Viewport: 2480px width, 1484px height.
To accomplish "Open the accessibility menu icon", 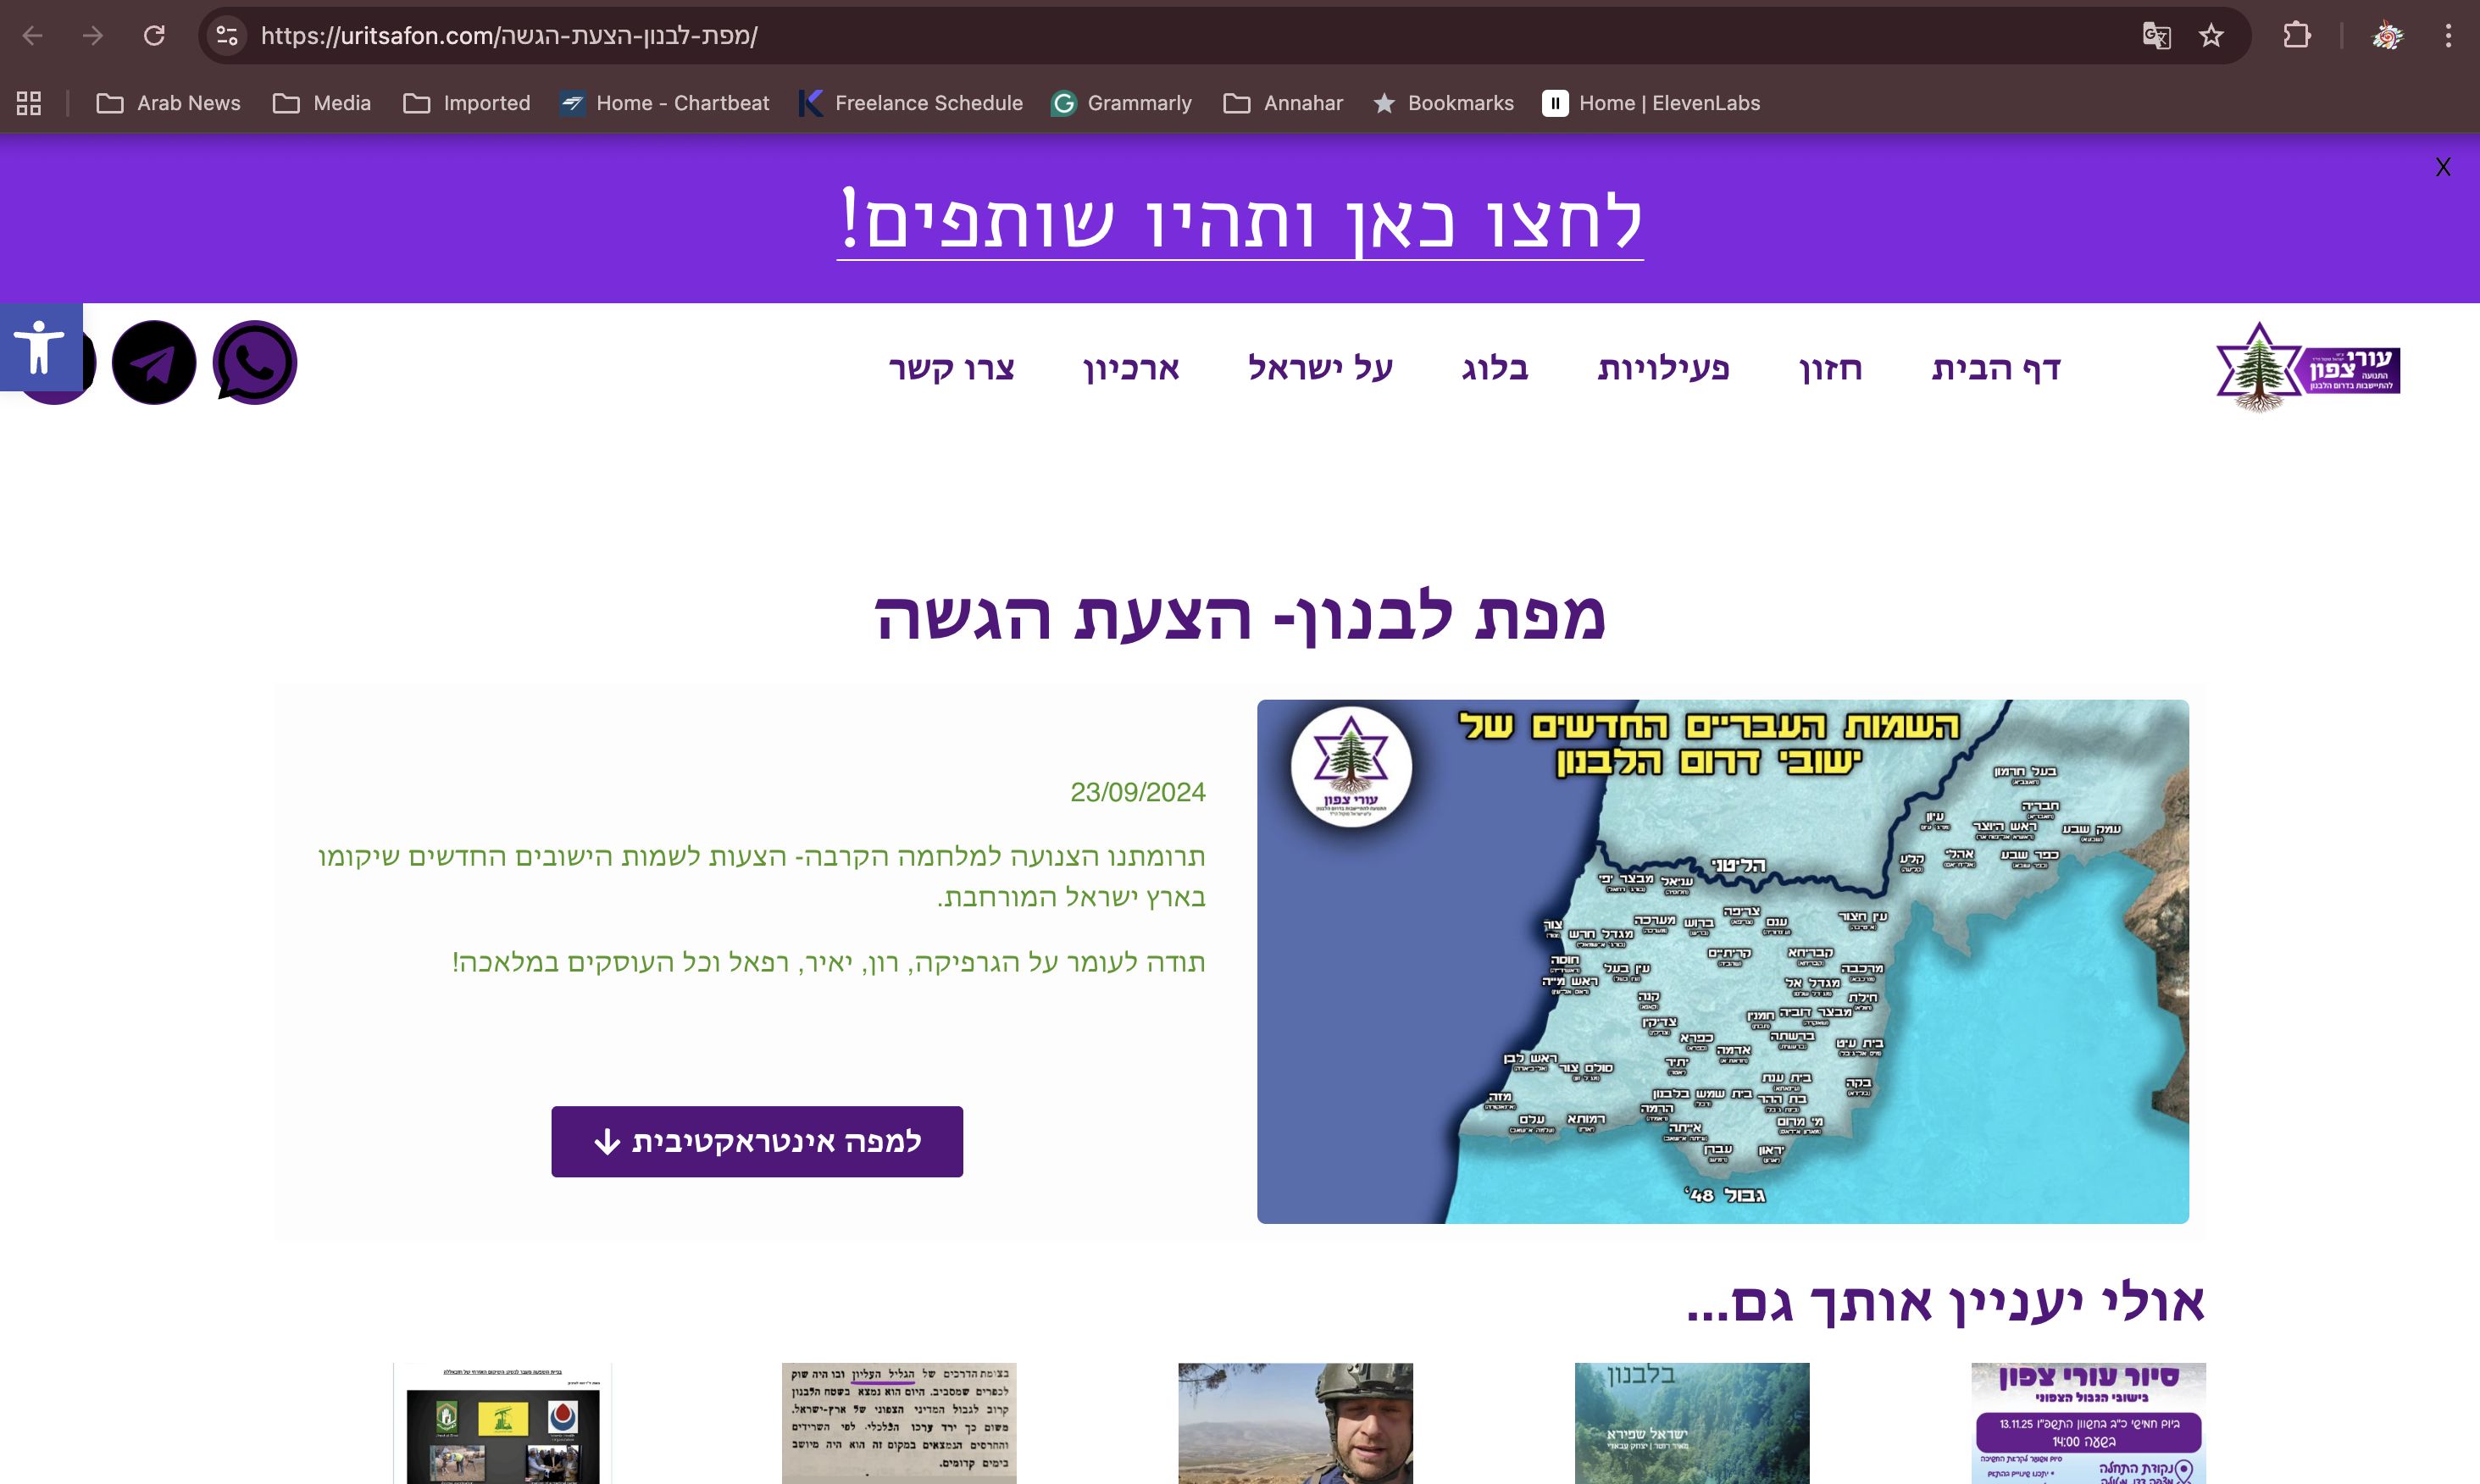I will coord(40,347).
